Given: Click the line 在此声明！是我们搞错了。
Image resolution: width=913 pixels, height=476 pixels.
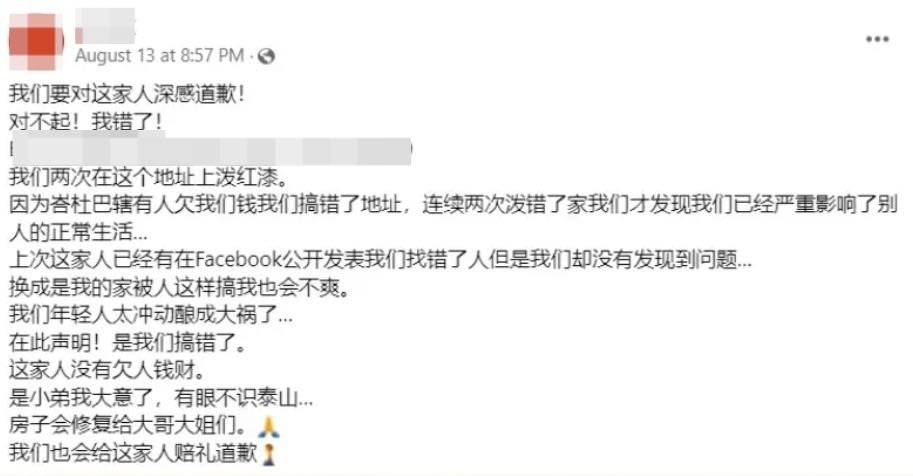Looking at the screenshot, I should tap(128, 343).
